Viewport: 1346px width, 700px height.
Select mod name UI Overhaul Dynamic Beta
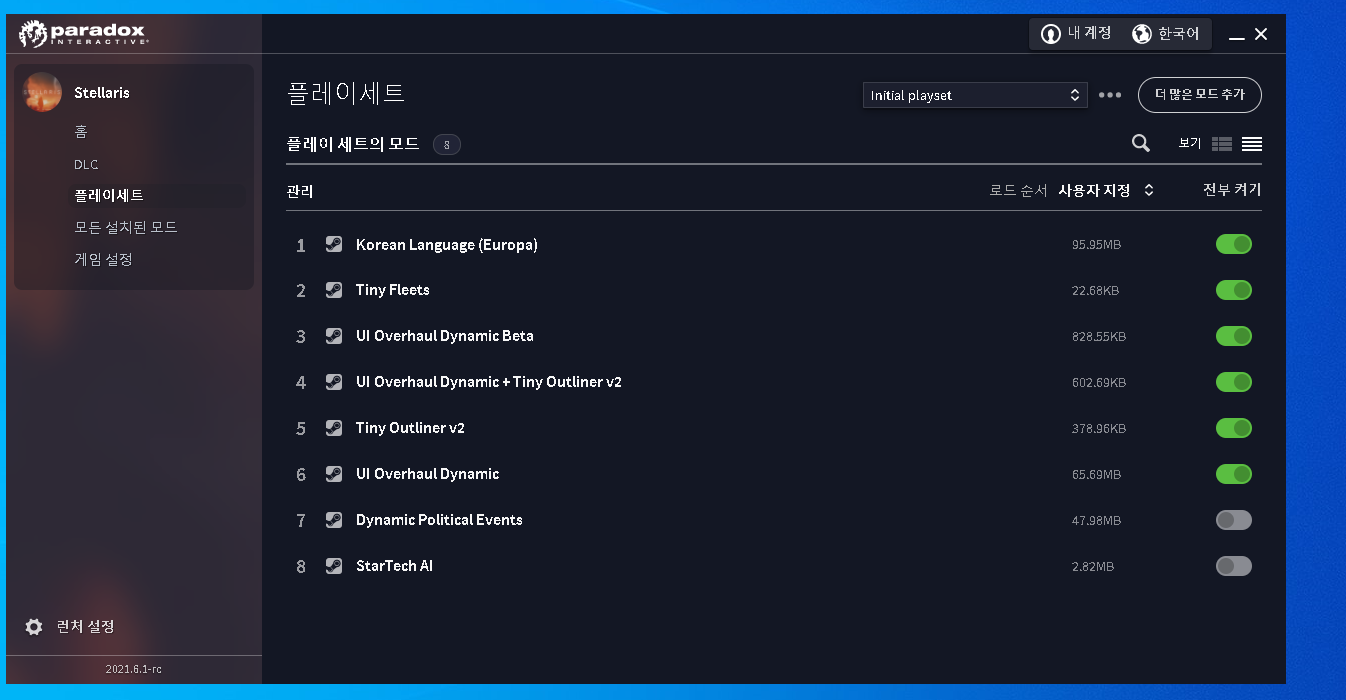tap(445, 336)
